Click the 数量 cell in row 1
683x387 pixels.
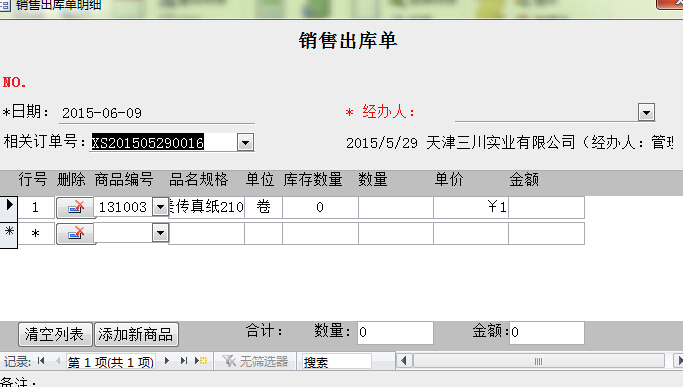pyautogui.click(x=396, y=207)
